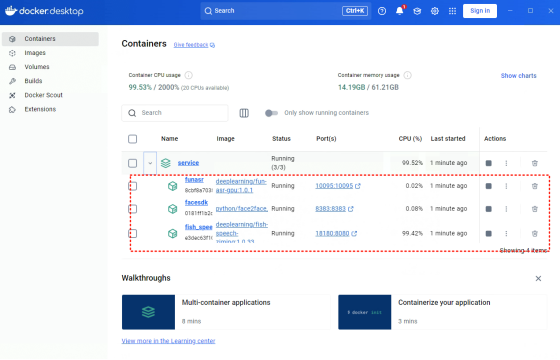The image size is (560, 360).
Task: Open the Learning center graduation cap icon
Action: click(417, 11)
